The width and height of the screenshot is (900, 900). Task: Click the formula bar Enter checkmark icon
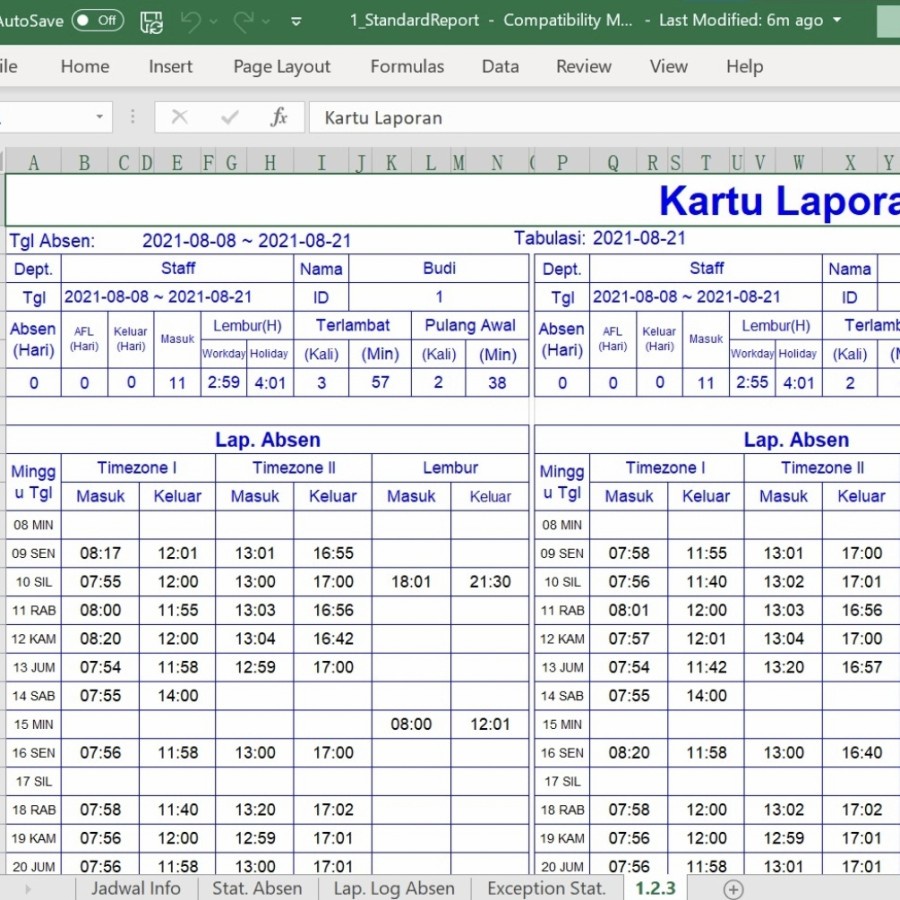tap(230, 118)
